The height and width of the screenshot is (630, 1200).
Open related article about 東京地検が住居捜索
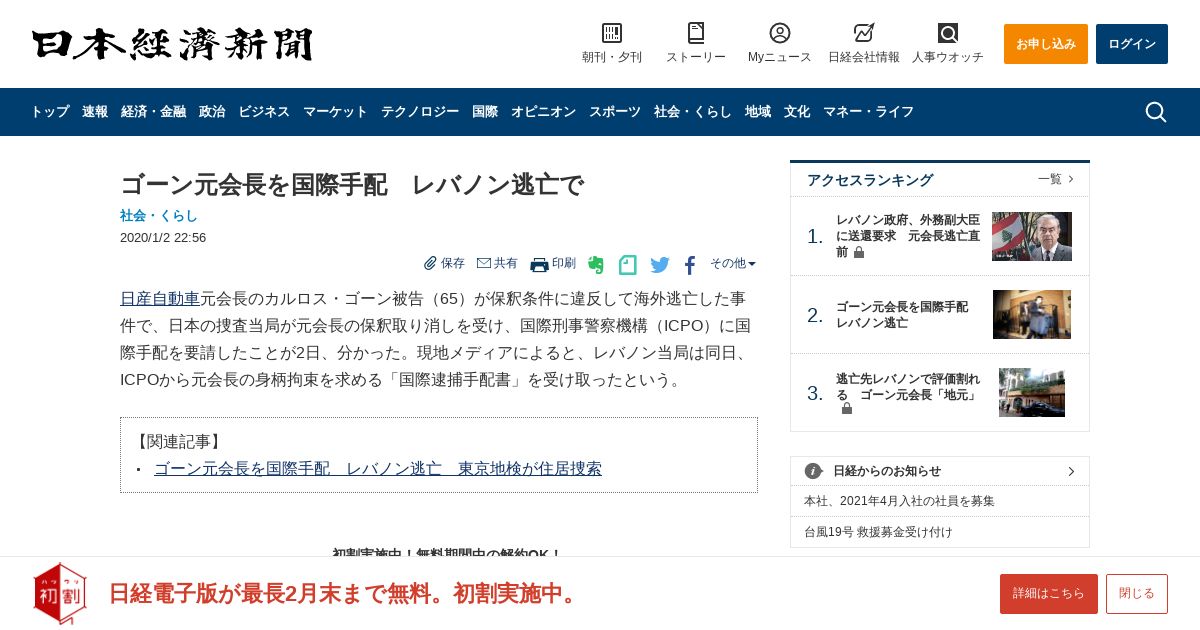coord(378,468)
